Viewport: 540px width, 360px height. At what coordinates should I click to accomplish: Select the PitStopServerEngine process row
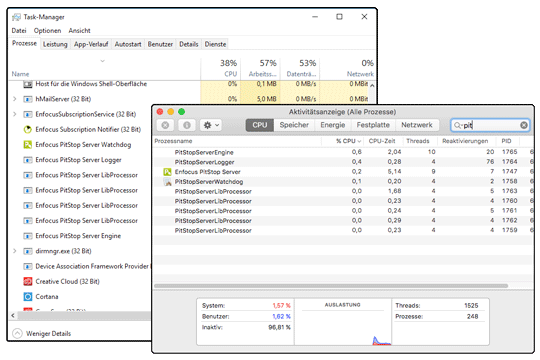pyautogui.click(x=343, y=152)
